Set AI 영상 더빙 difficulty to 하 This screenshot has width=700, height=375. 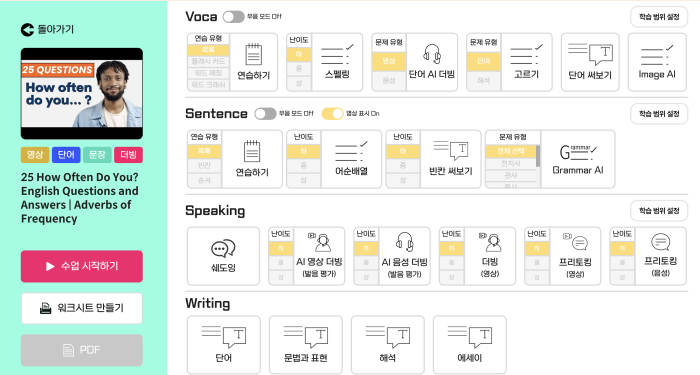click(281, 248)
